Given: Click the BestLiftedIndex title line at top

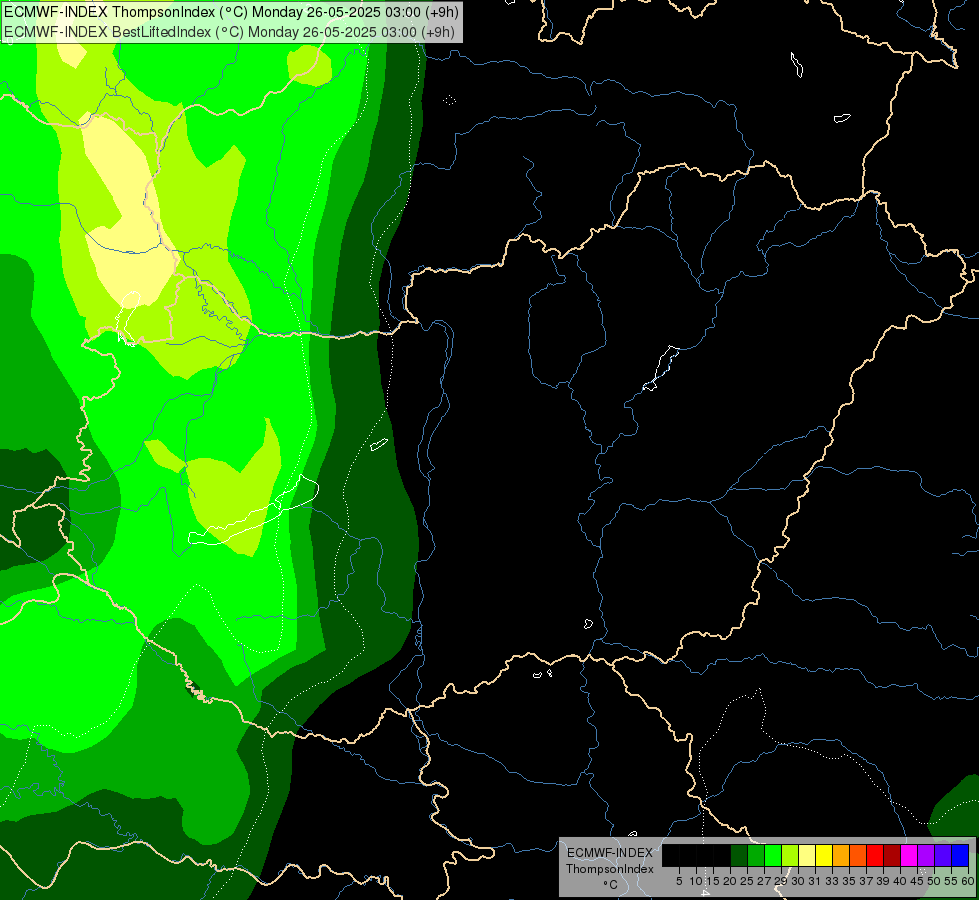Looking at the screenshot, I should click(229, 32).
